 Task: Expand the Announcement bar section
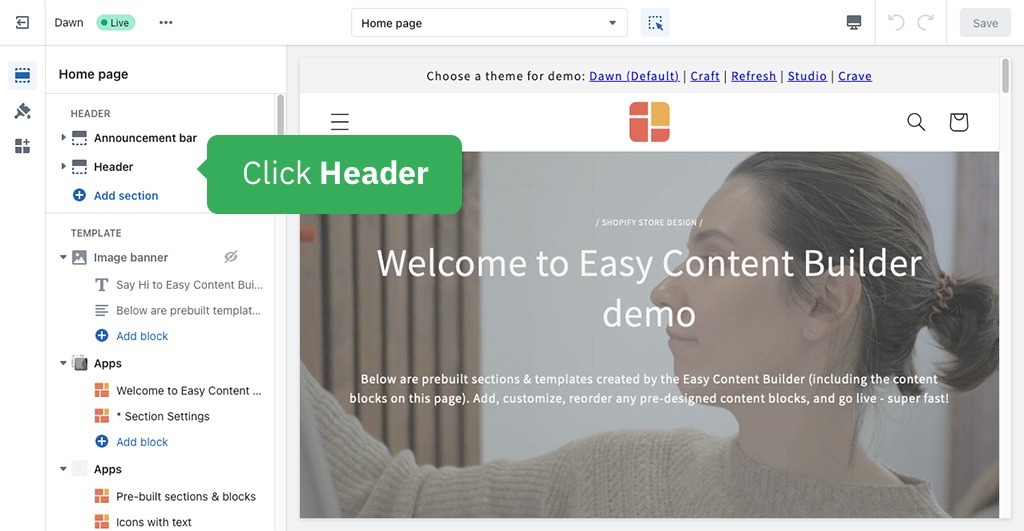pyautogui.click(x=63, y=138)
